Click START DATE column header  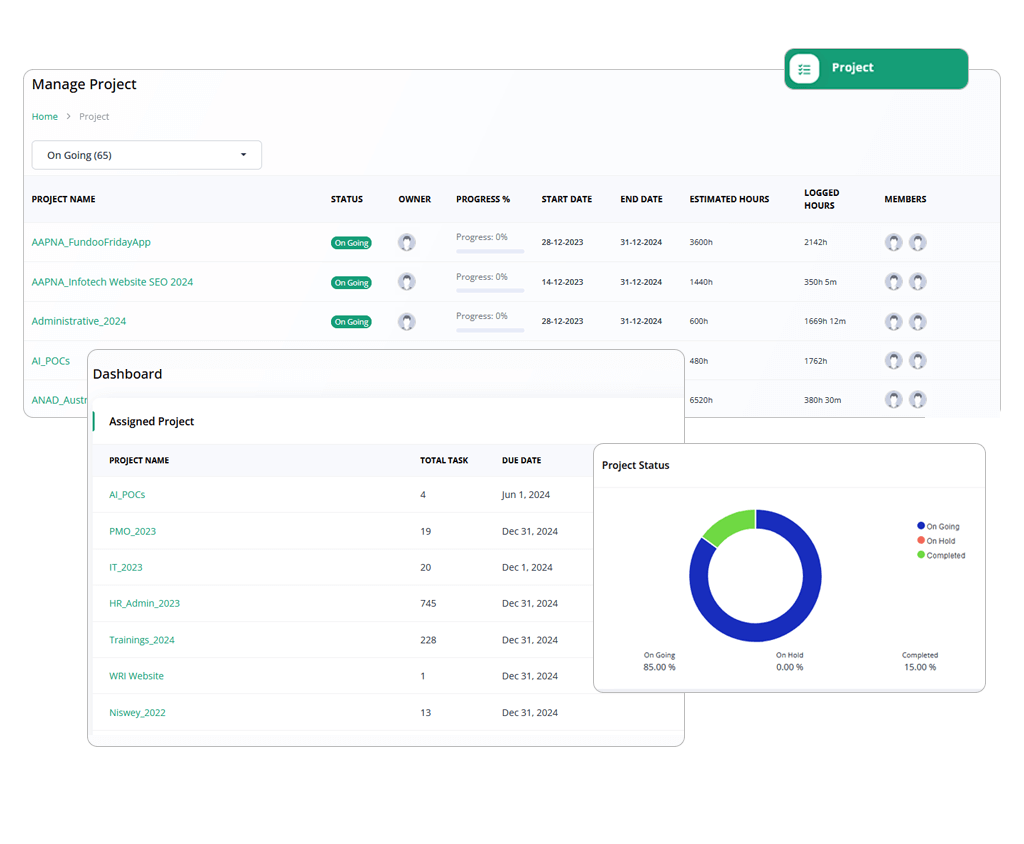(566, 199)
